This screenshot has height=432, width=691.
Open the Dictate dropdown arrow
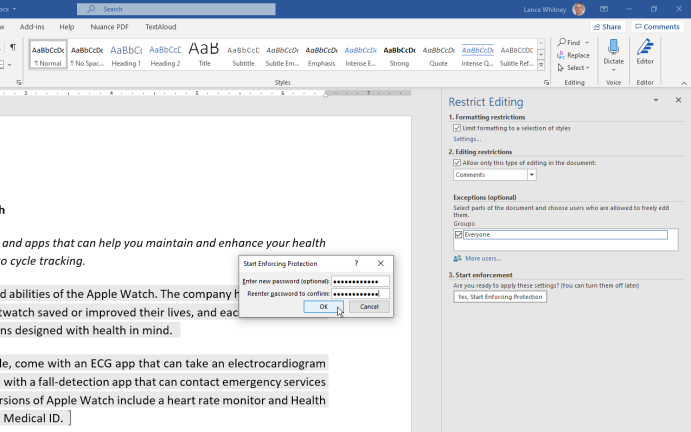[x=613, y=70]
